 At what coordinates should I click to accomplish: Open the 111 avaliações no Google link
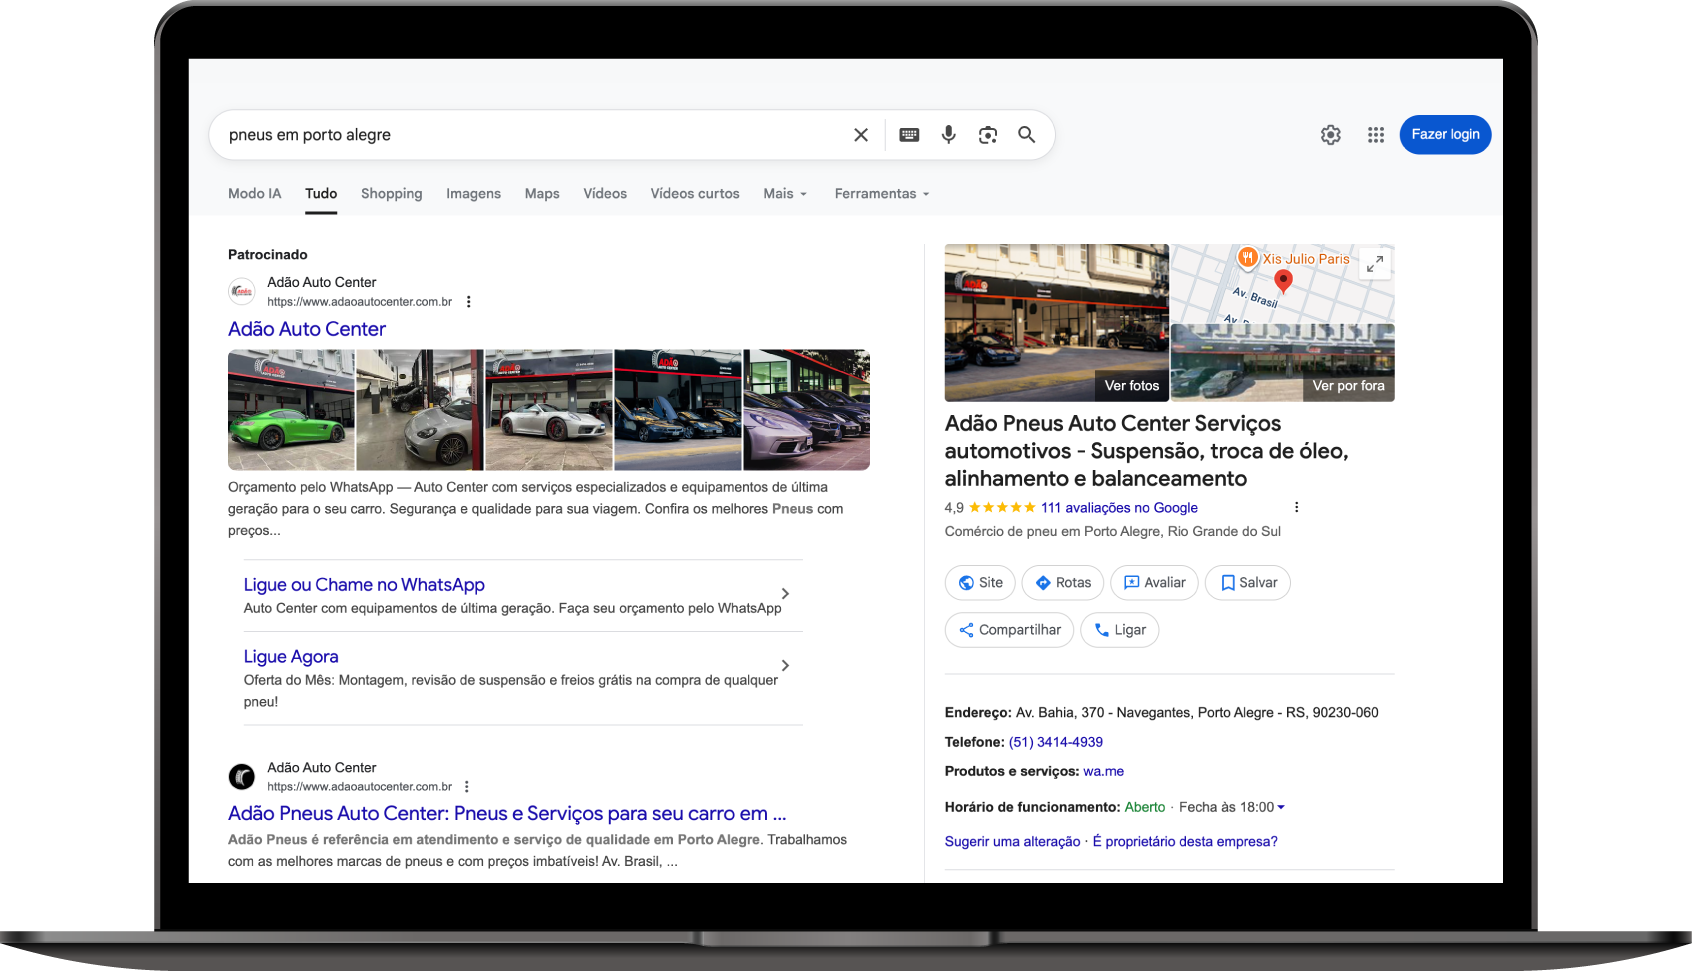(x=1119, y=508)
